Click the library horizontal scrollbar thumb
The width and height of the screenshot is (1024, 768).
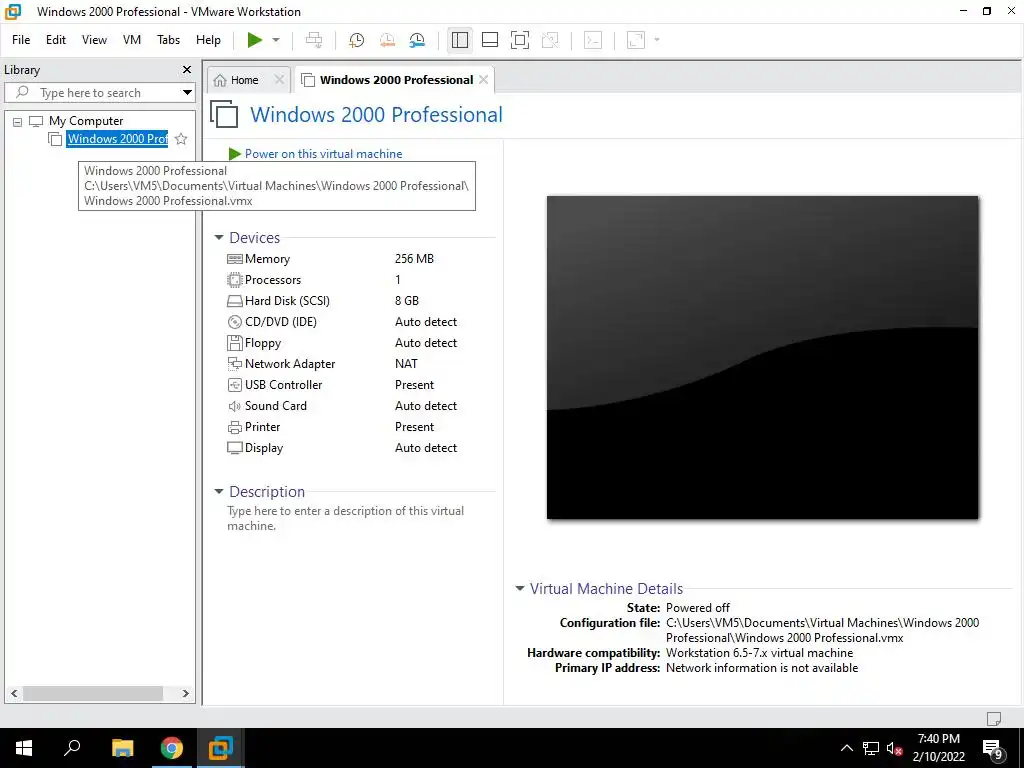tap(93, 694)
